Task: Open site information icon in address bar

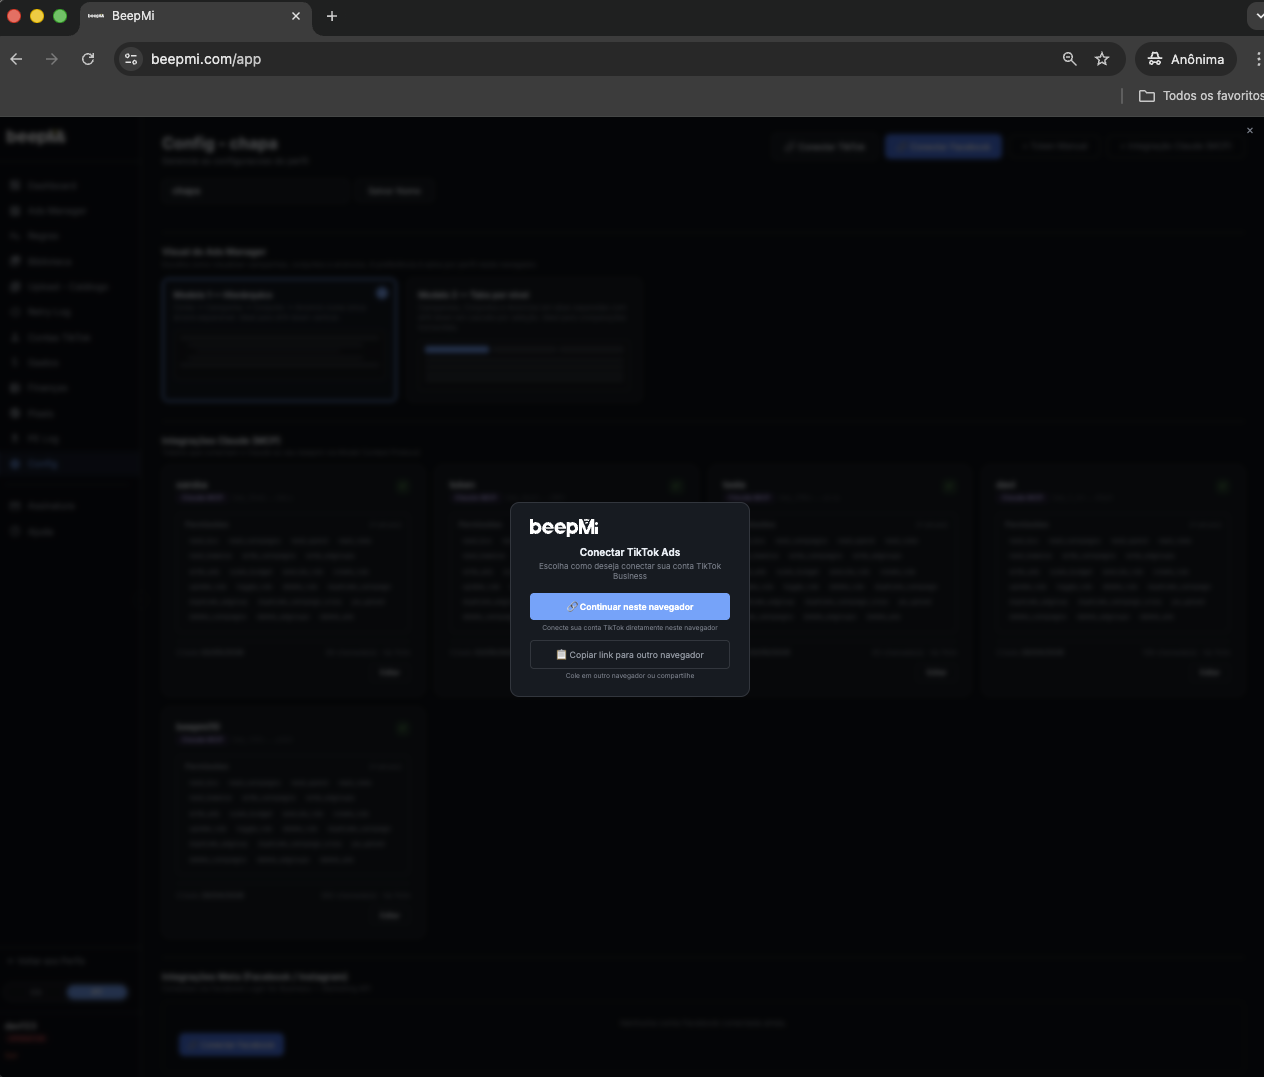Action: [x=131, y=59]
